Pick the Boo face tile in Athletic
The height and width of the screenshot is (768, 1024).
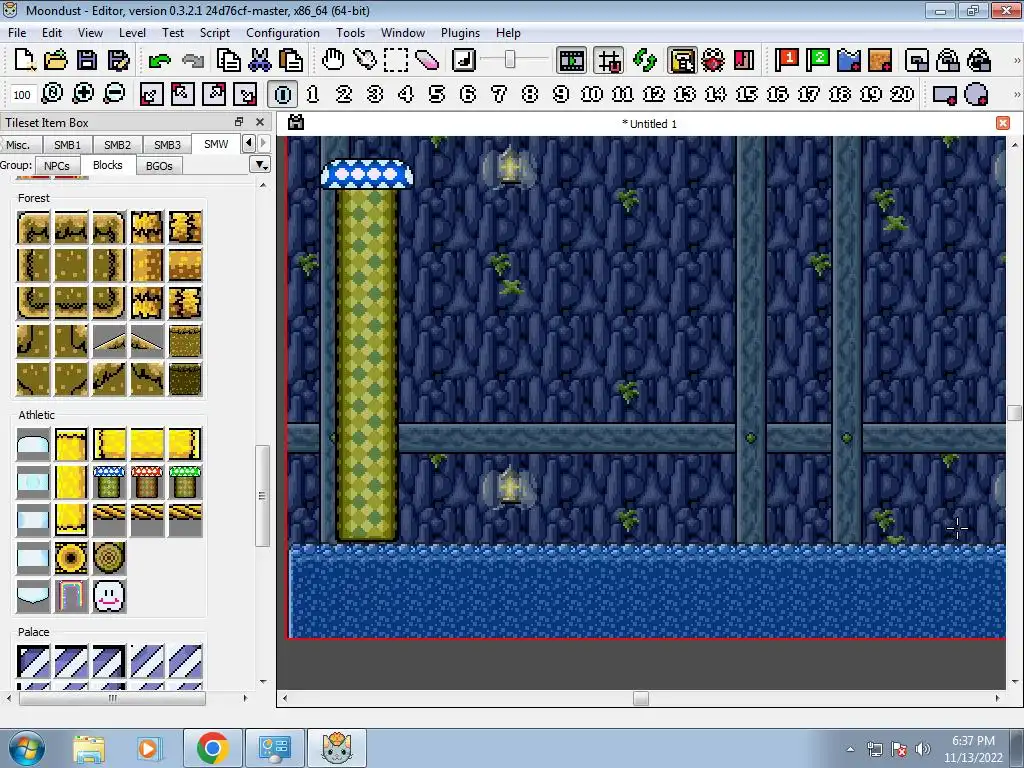tap(109, 596)
